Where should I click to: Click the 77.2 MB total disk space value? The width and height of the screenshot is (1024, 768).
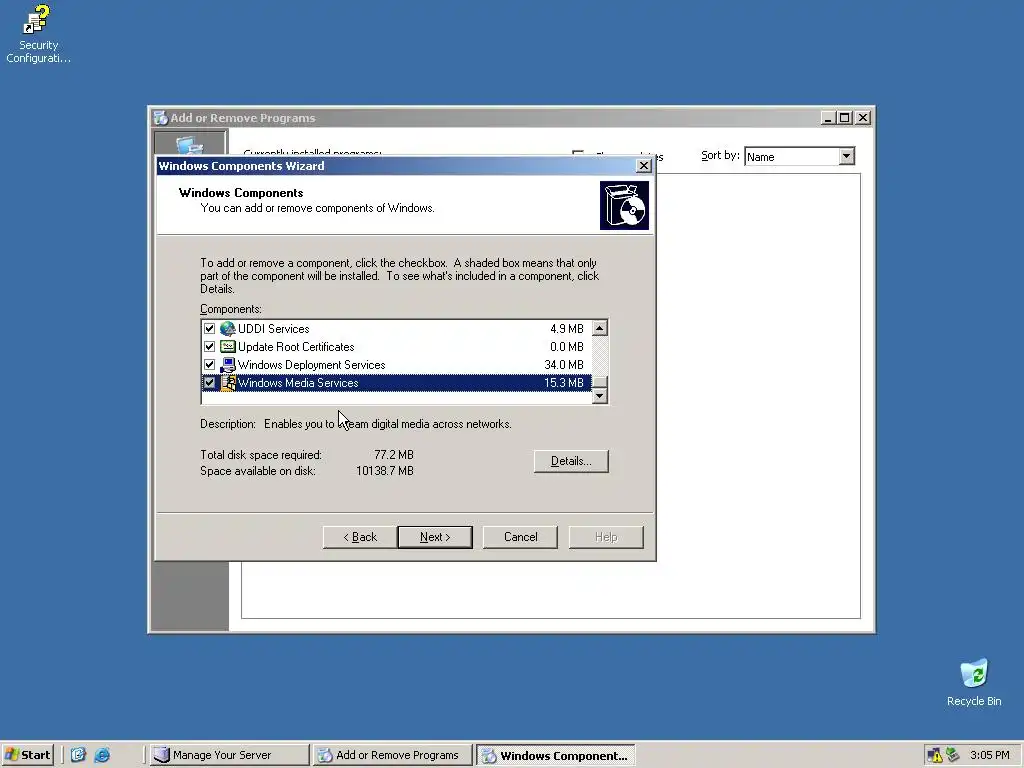(x=394, y=455)
